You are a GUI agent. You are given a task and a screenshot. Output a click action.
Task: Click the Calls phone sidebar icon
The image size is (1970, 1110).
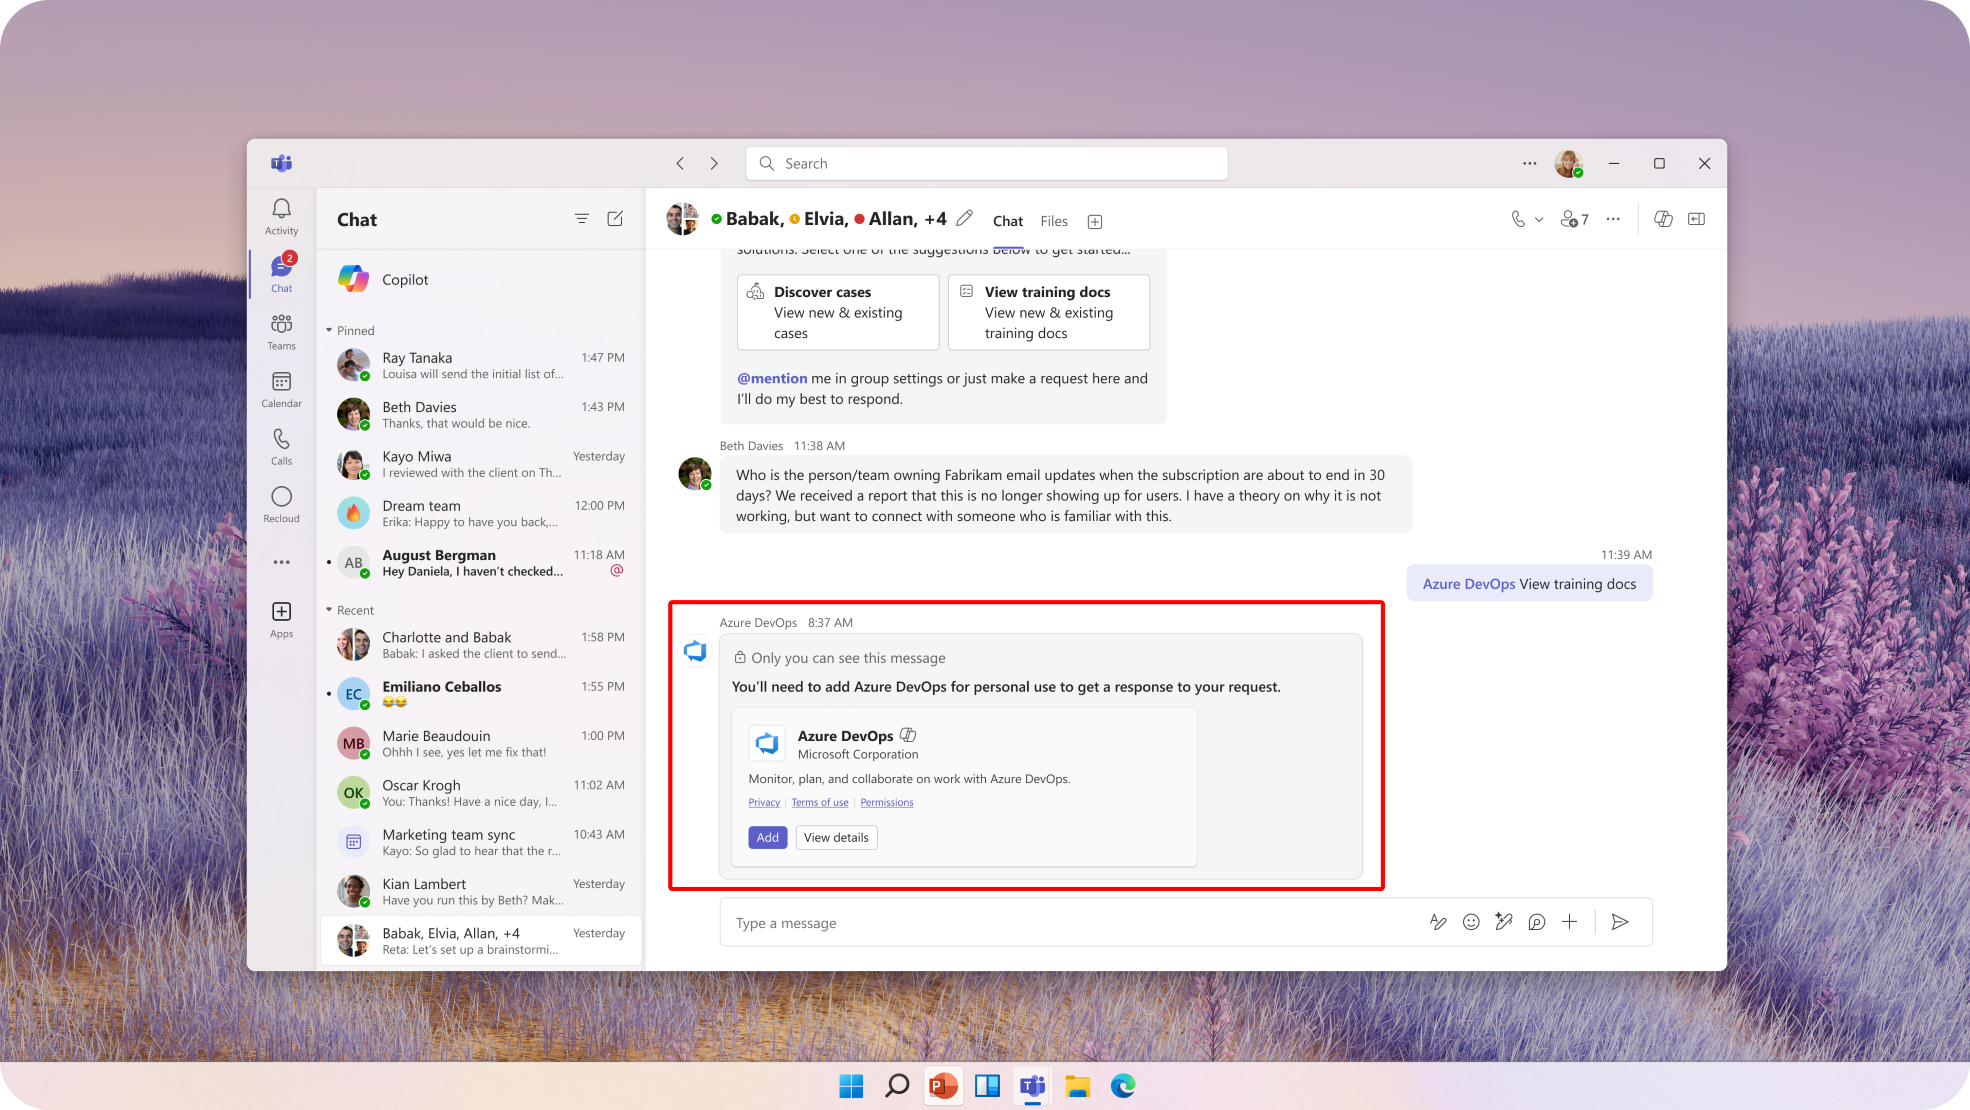(281, 440)
